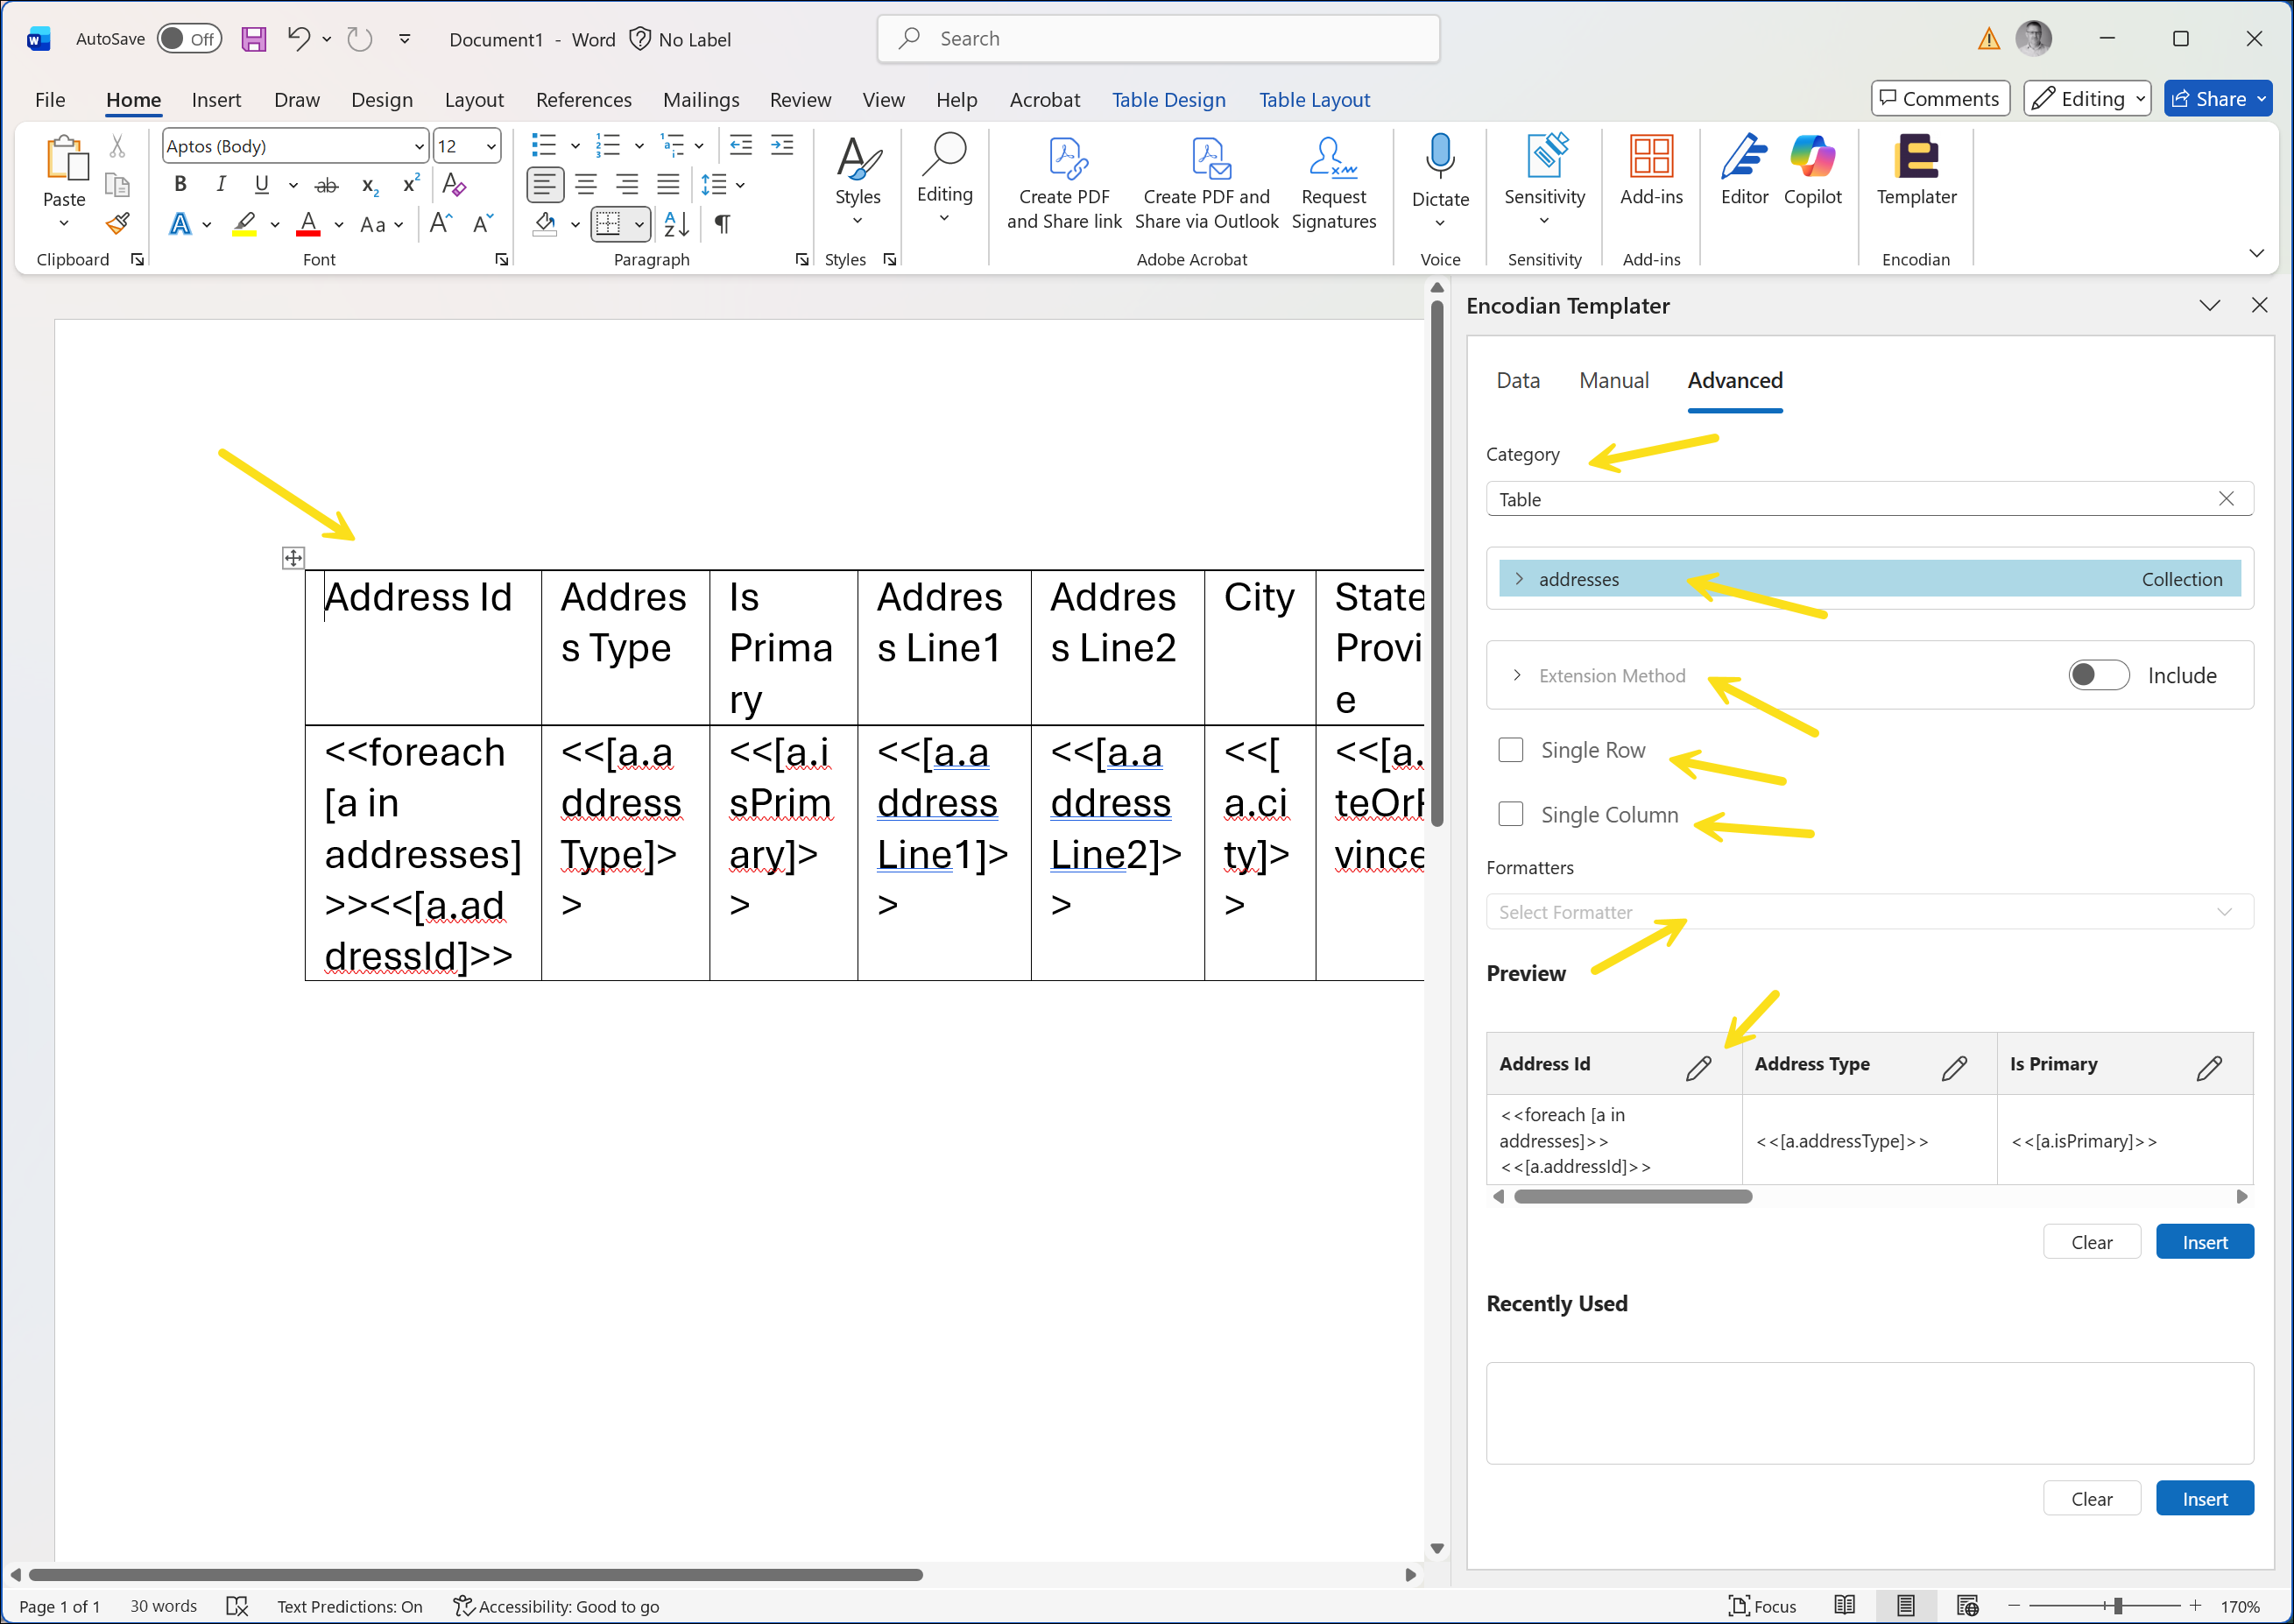Toggle left paragraph alignment
Image resolution: width=2294 pixels, height=1624 pixels.
tap(544, 184)
